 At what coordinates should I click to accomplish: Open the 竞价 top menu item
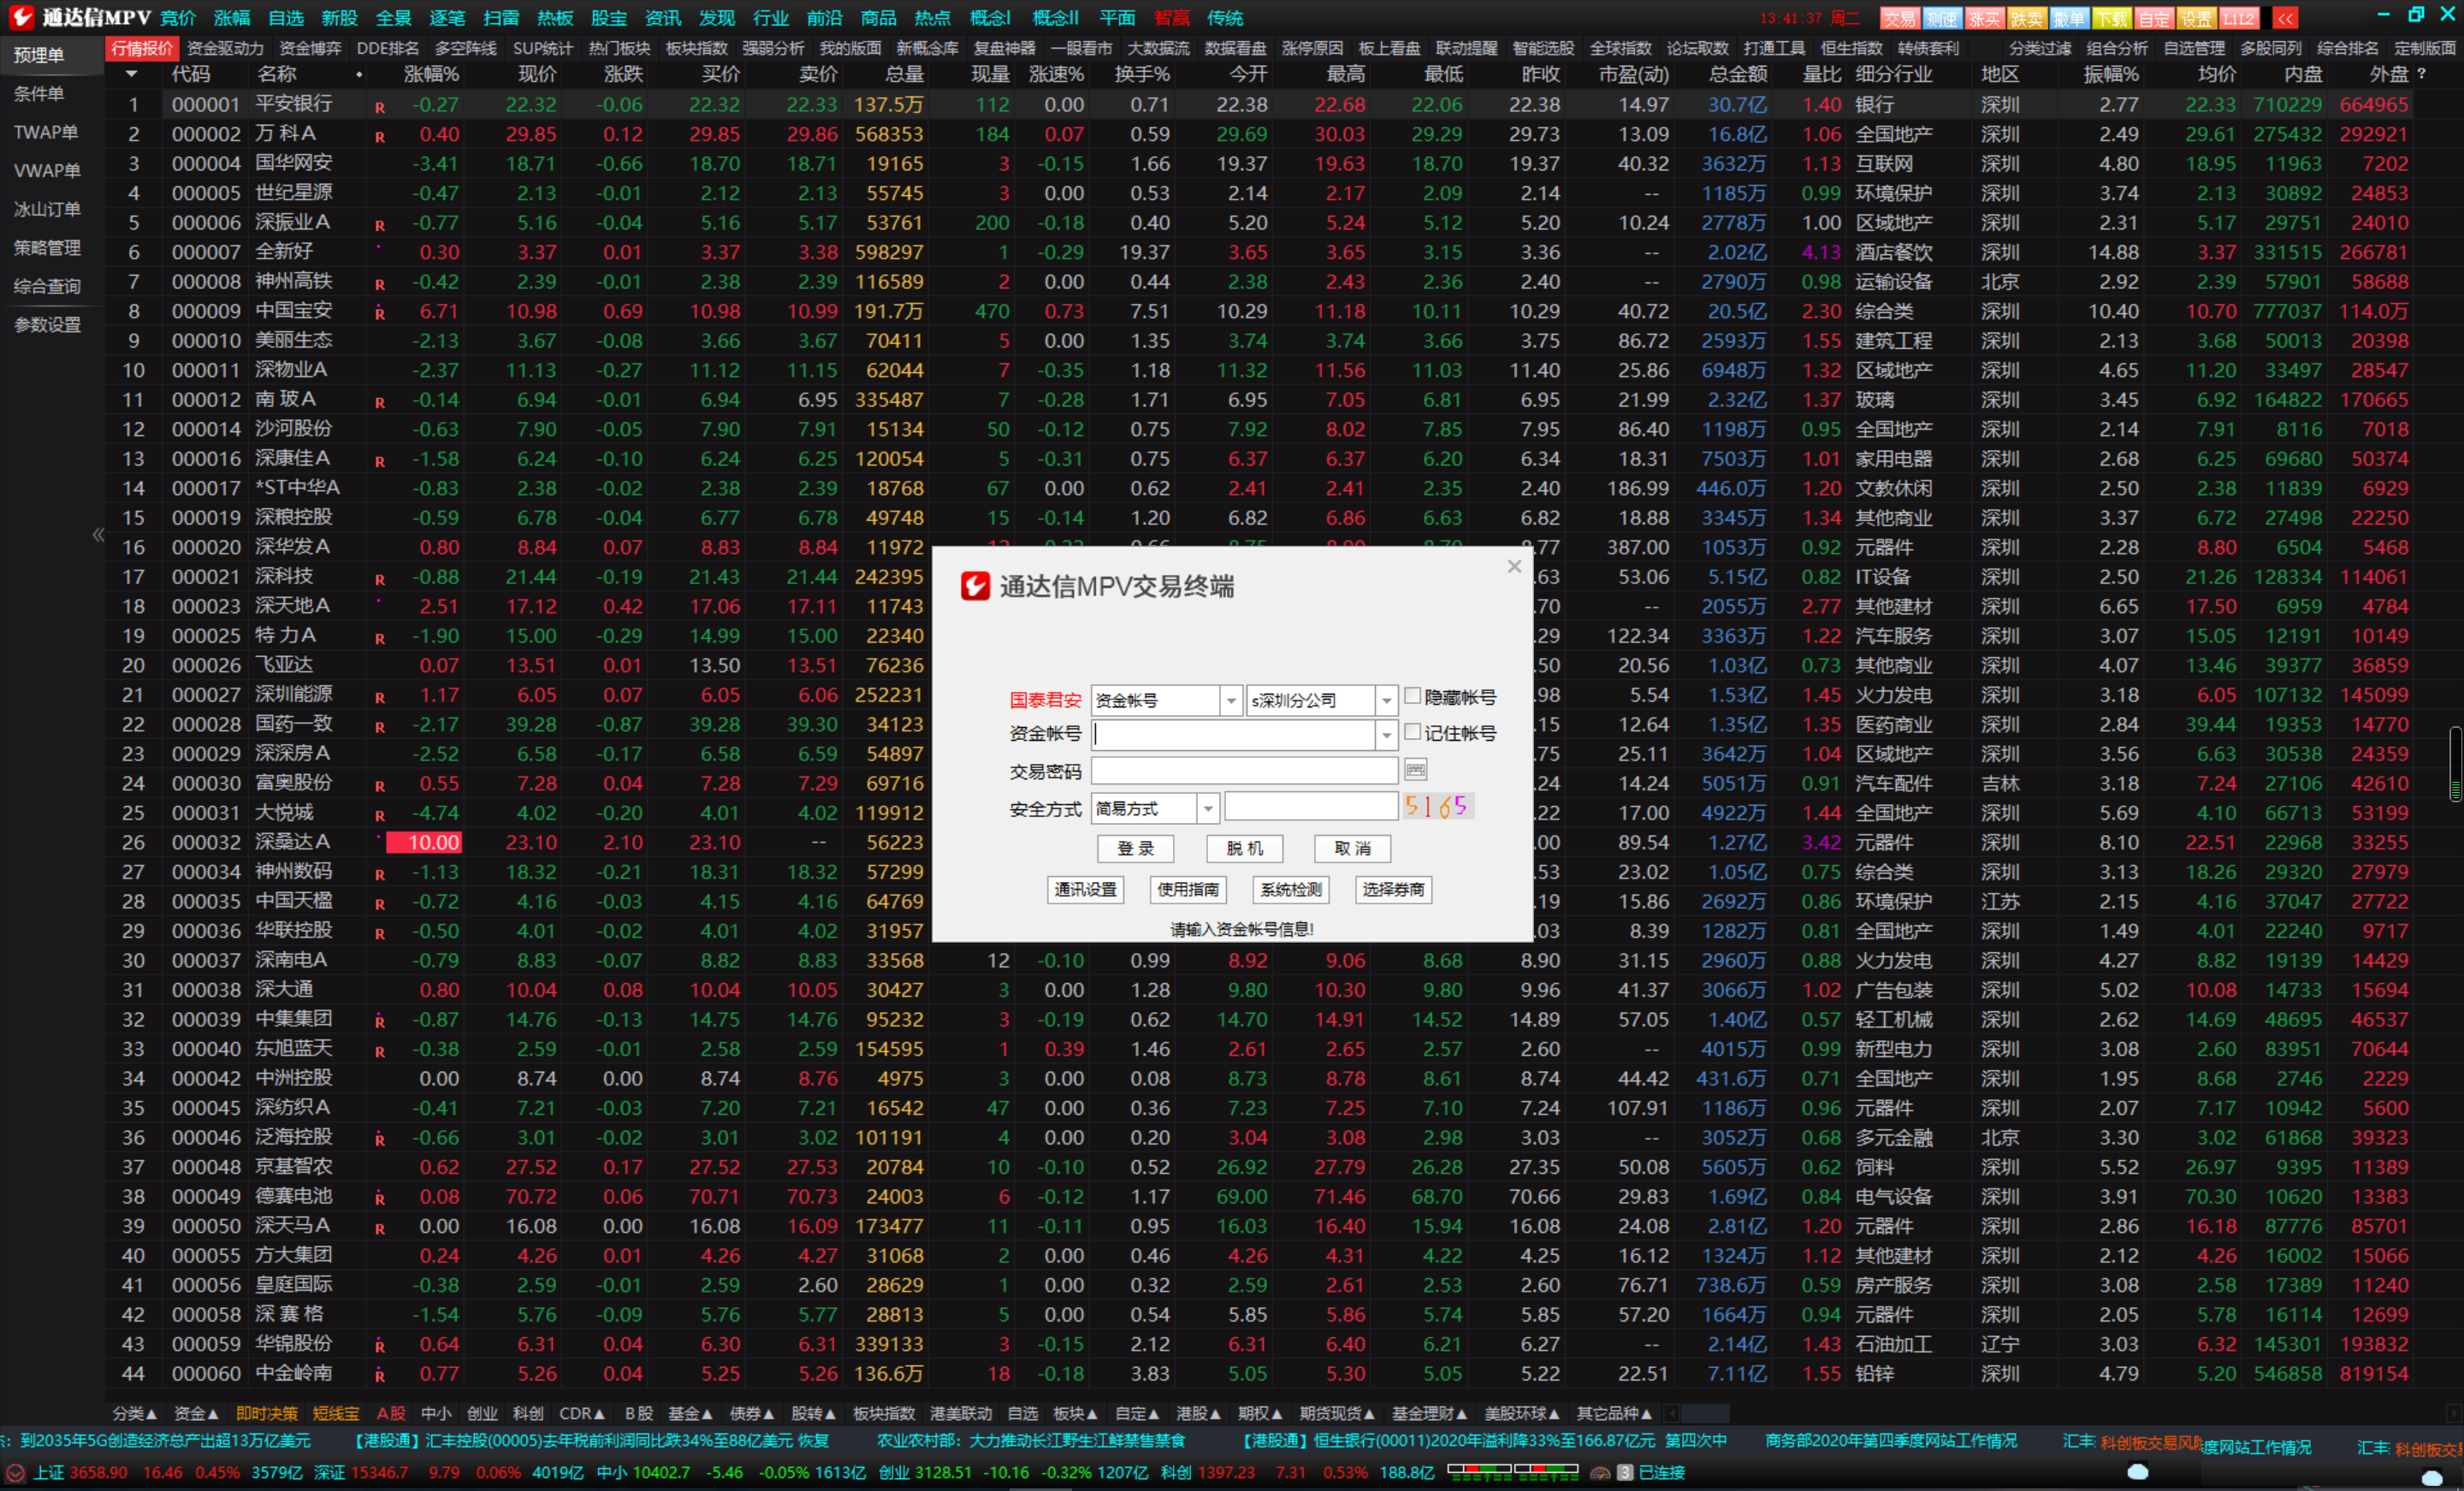(x=178, y=18)
